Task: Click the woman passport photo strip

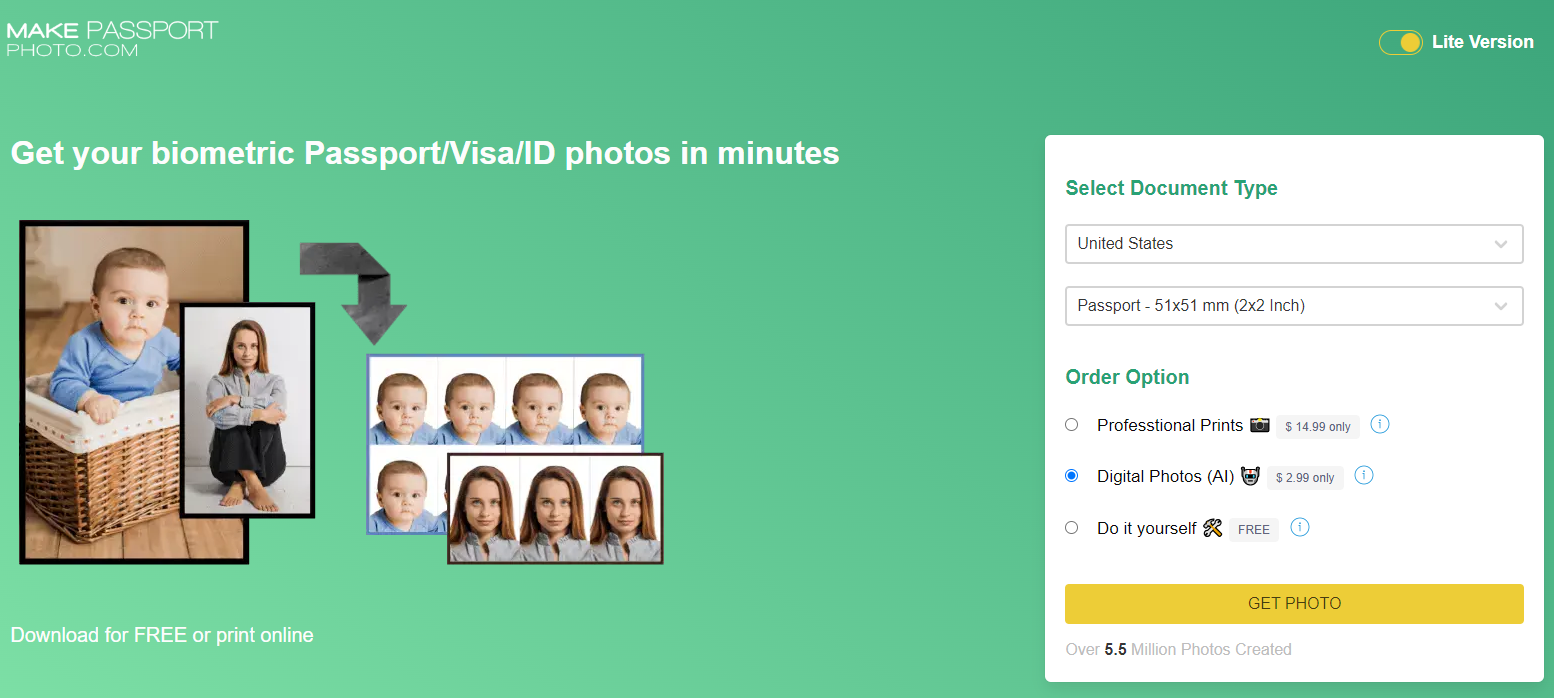Action: [555, 508]
